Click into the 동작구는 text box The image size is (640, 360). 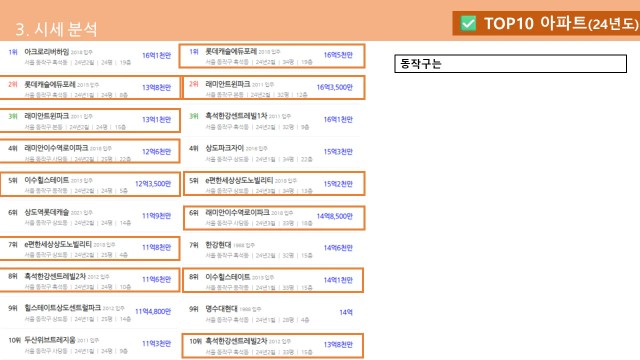(510, 64)
